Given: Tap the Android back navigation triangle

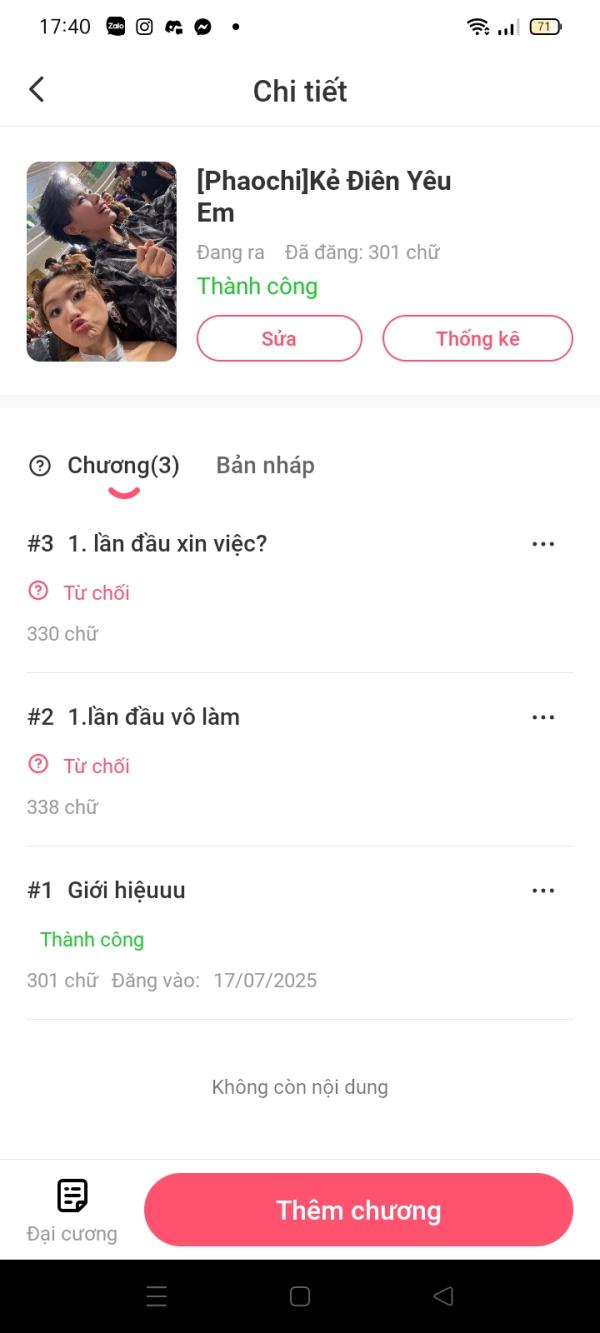Looking at the screenshot, I should coord(443,1296).
